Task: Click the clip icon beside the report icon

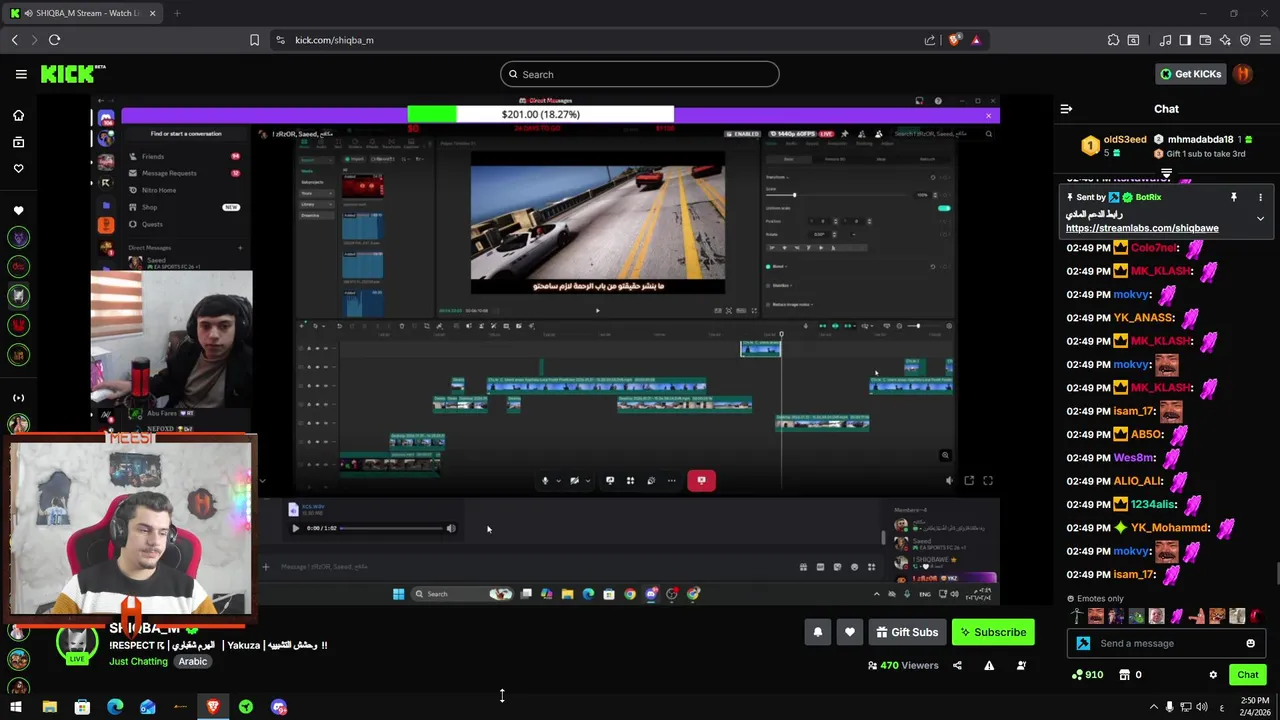Action: coord(1021,665)
